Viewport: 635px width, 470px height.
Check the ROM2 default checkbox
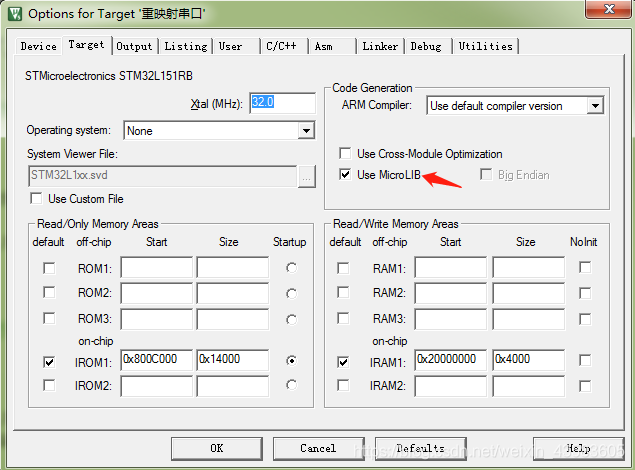click(x=49, y=292)
